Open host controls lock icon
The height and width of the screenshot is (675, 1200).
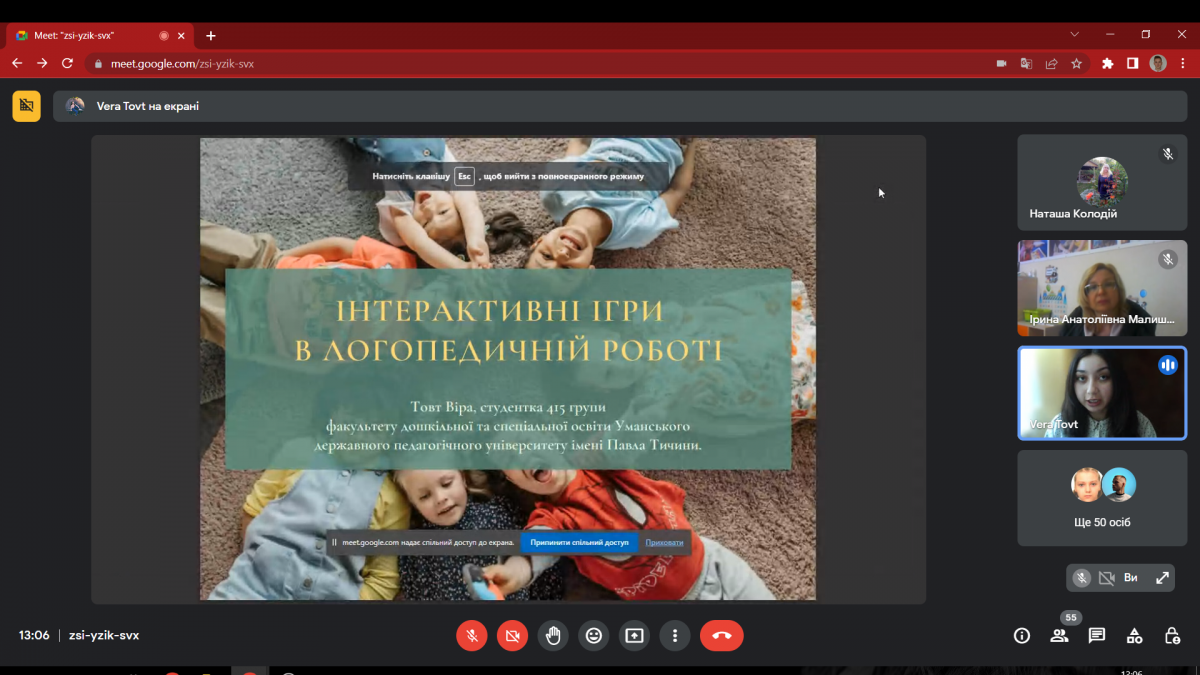[1172, 635]
